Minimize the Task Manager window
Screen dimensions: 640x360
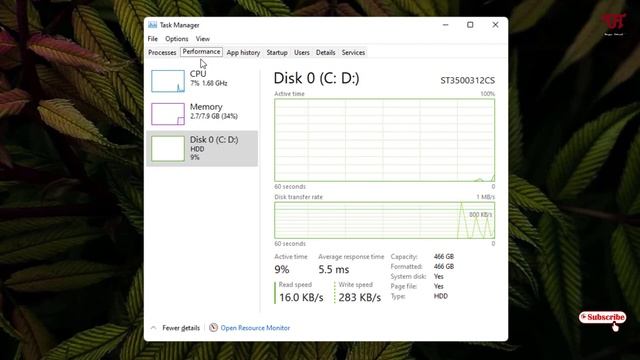pyautogui.click(x=445, y=25)
